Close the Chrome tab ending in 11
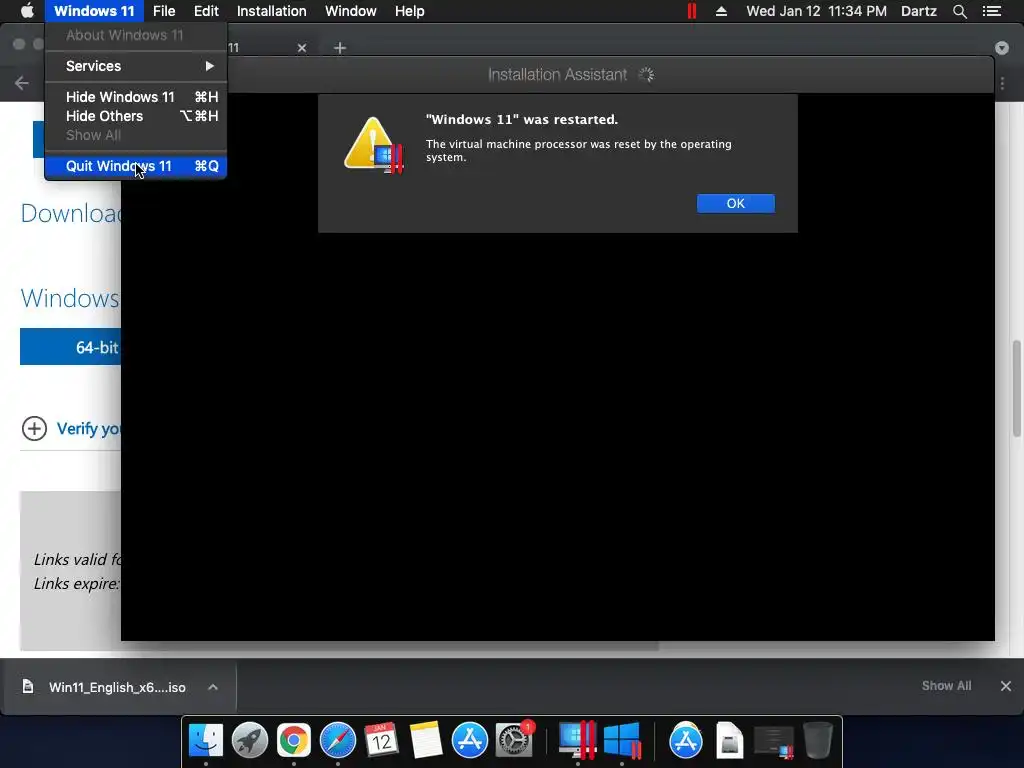The height and width of the screenshot is (768, 1024). (302, 48)
